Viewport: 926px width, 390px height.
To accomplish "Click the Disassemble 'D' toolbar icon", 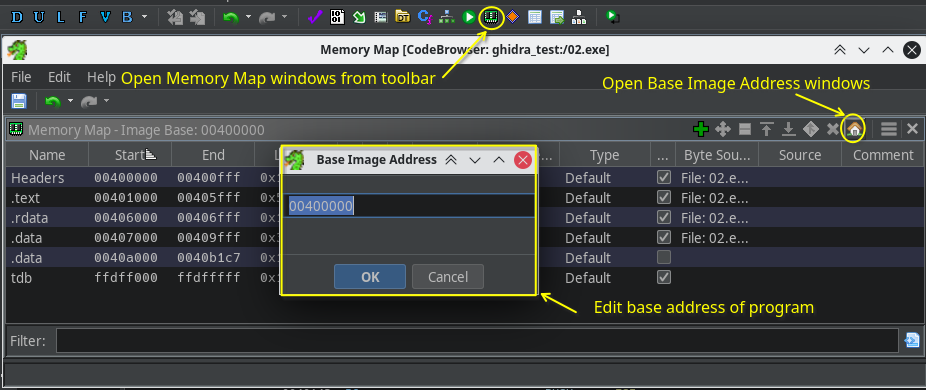I will point(17,17).
